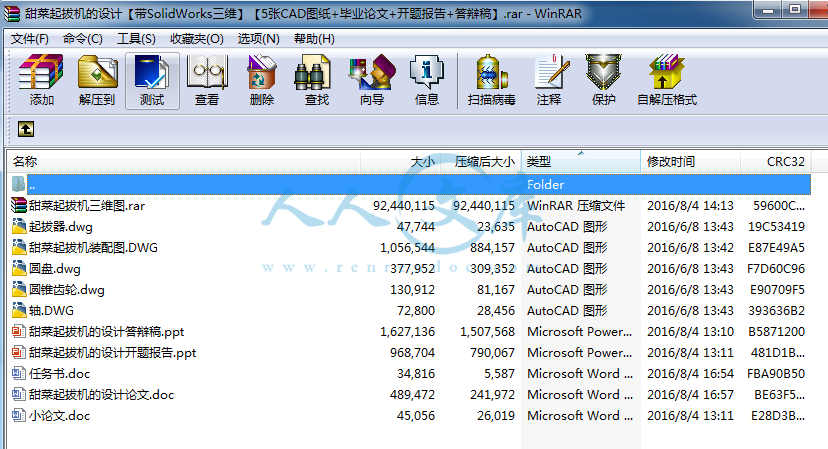Click the size value 92,440,115 in 大小 column

coord(404,205)
